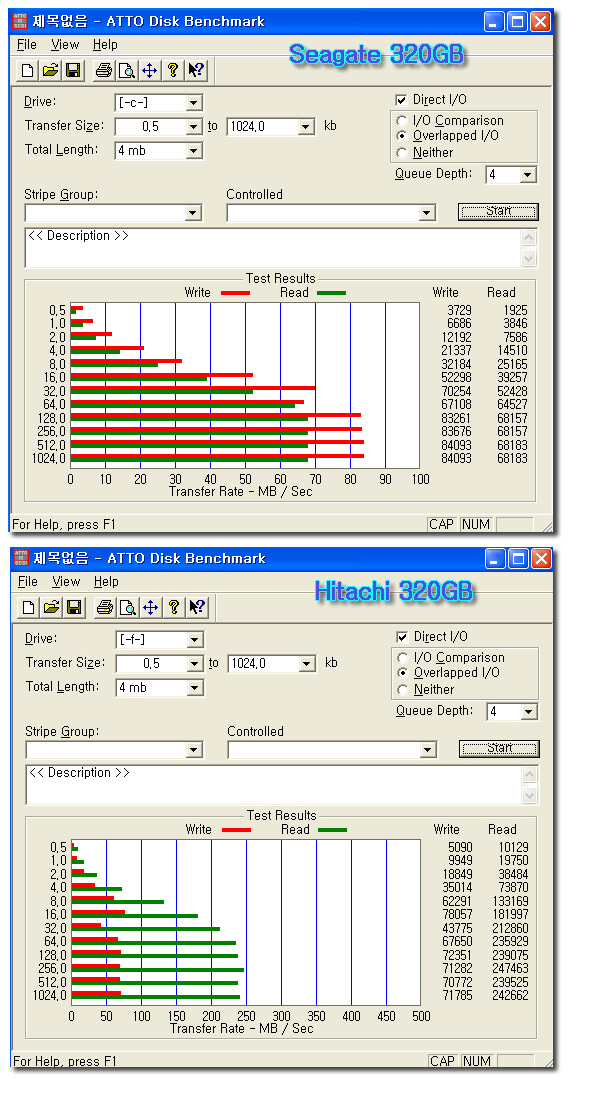Toggle Direct I/O checkbox in Hitachi window
Screen dimensions: 600x1100
[402, 637]
